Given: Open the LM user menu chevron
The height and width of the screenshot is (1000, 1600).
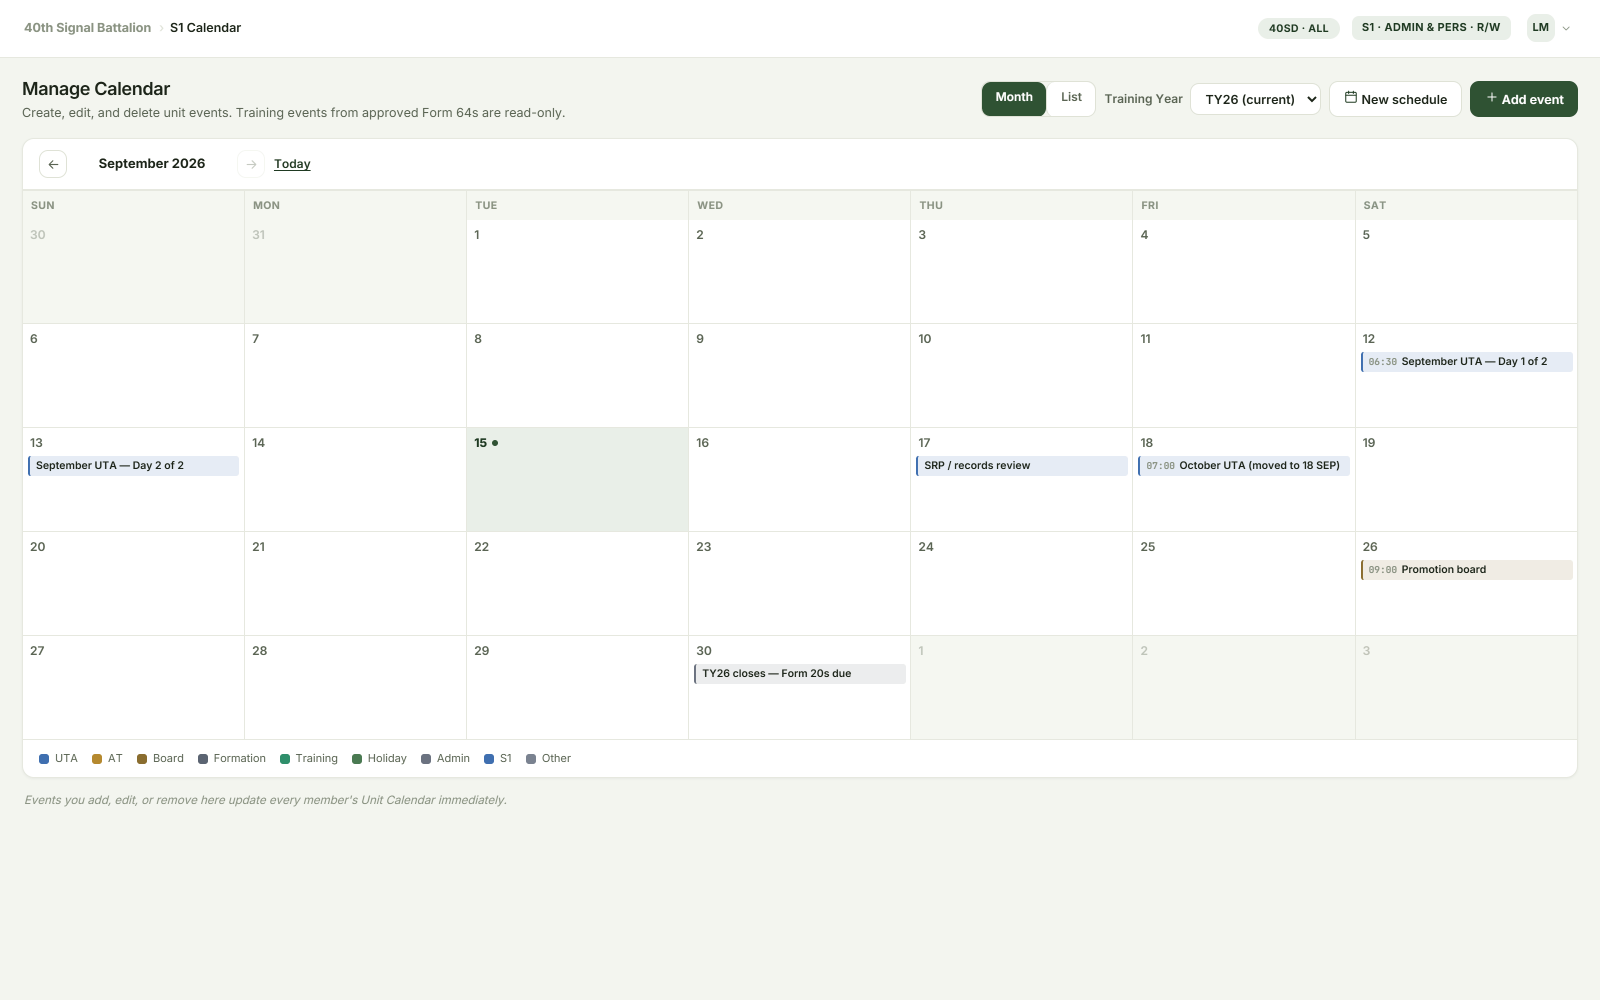Looking at the screenshot, I should [1566, 28].
